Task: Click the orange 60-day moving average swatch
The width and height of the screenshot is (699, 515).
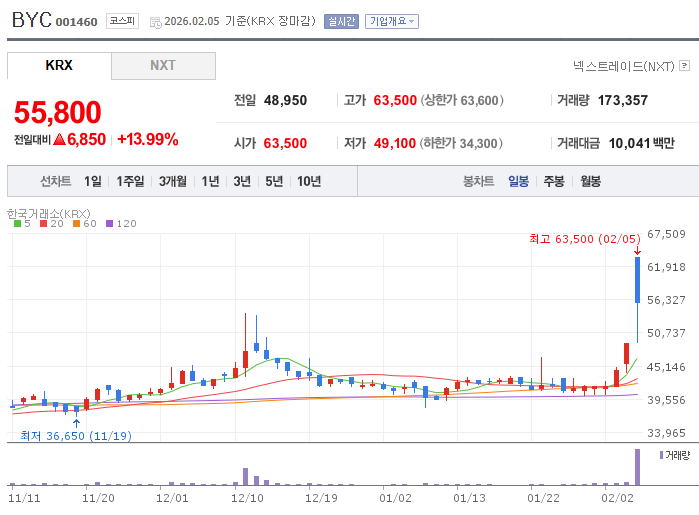Action: point(76,223)
